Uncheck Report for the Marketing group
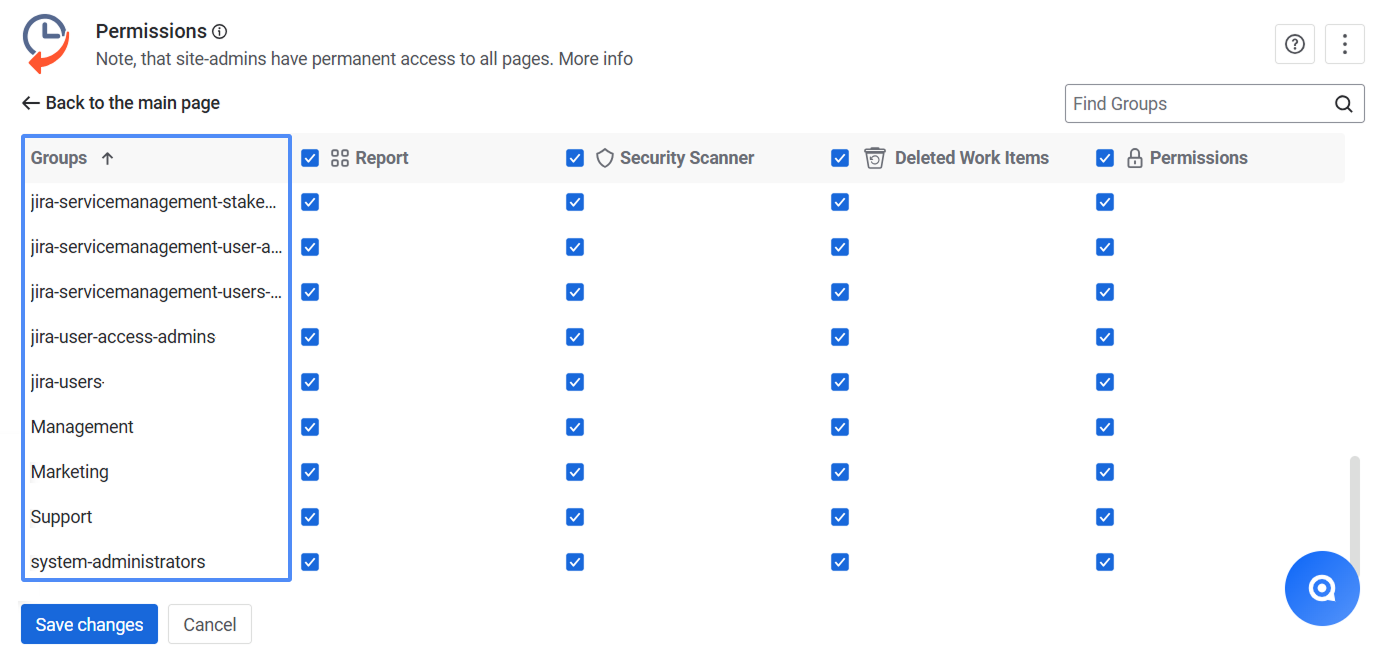This screenshot has width=1381, height=655. click(310, 472)
